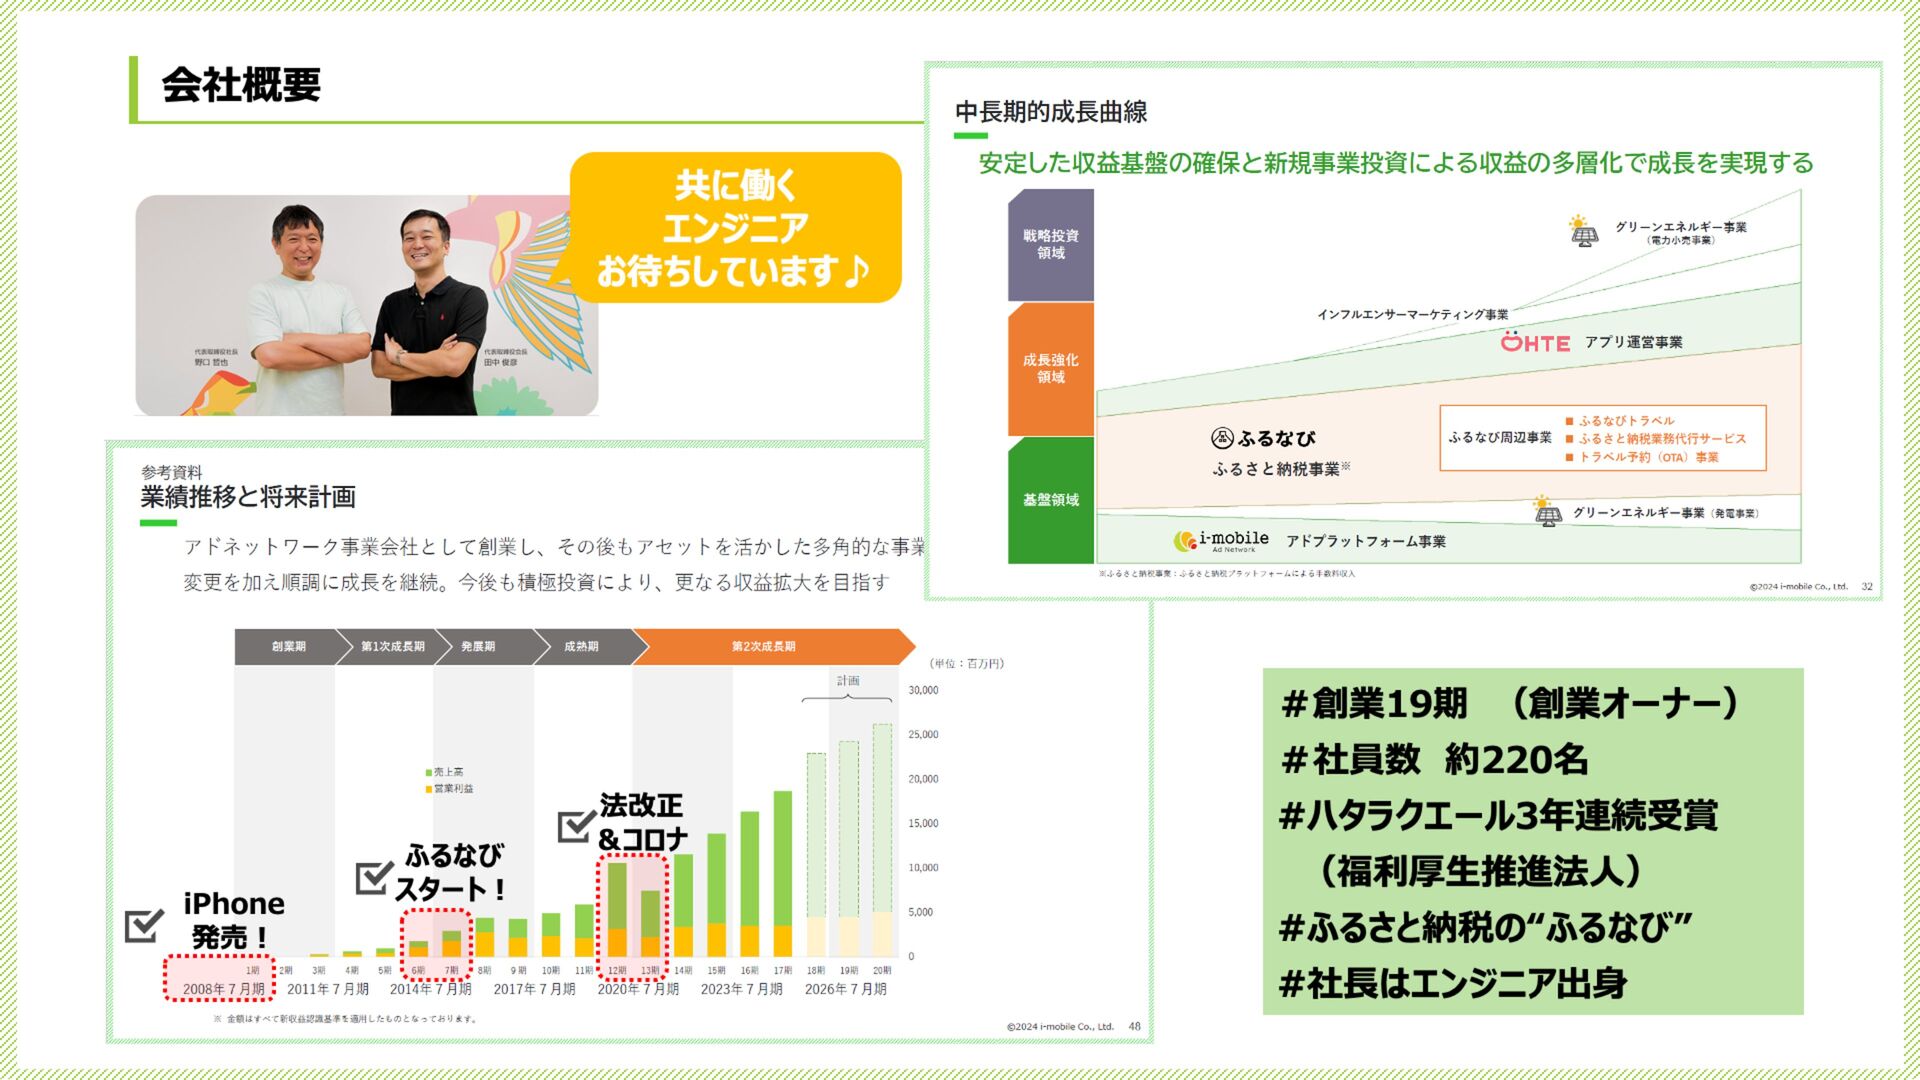
Task: Click the 30,000 y-axis value
Action: tap(923, 690)
